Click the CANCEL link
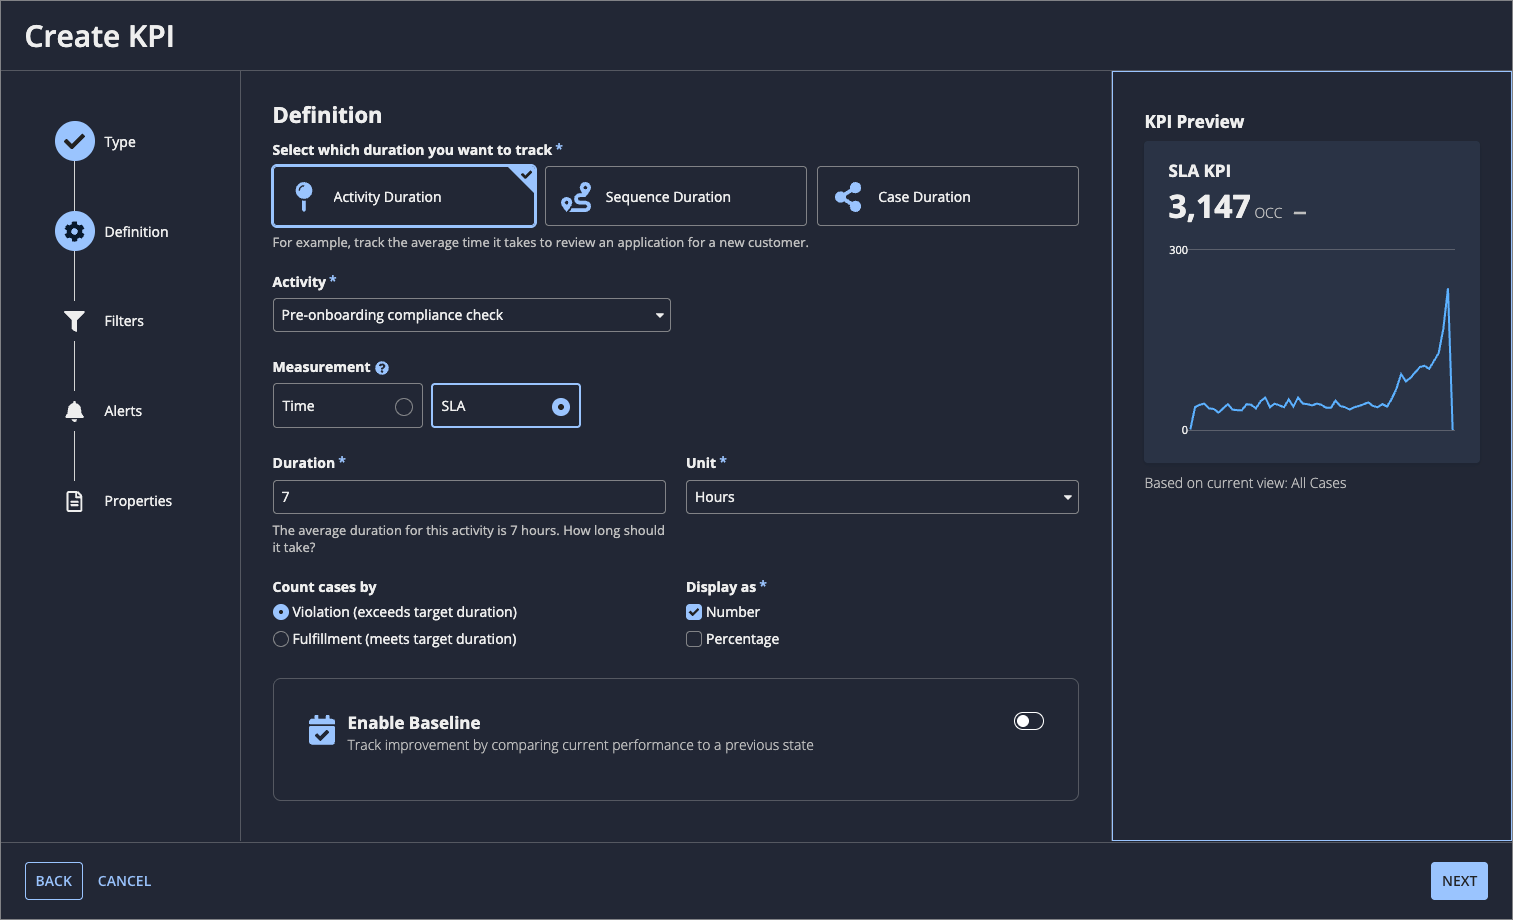This screenshot has width=1513, height=920. [x=125, y=881]
